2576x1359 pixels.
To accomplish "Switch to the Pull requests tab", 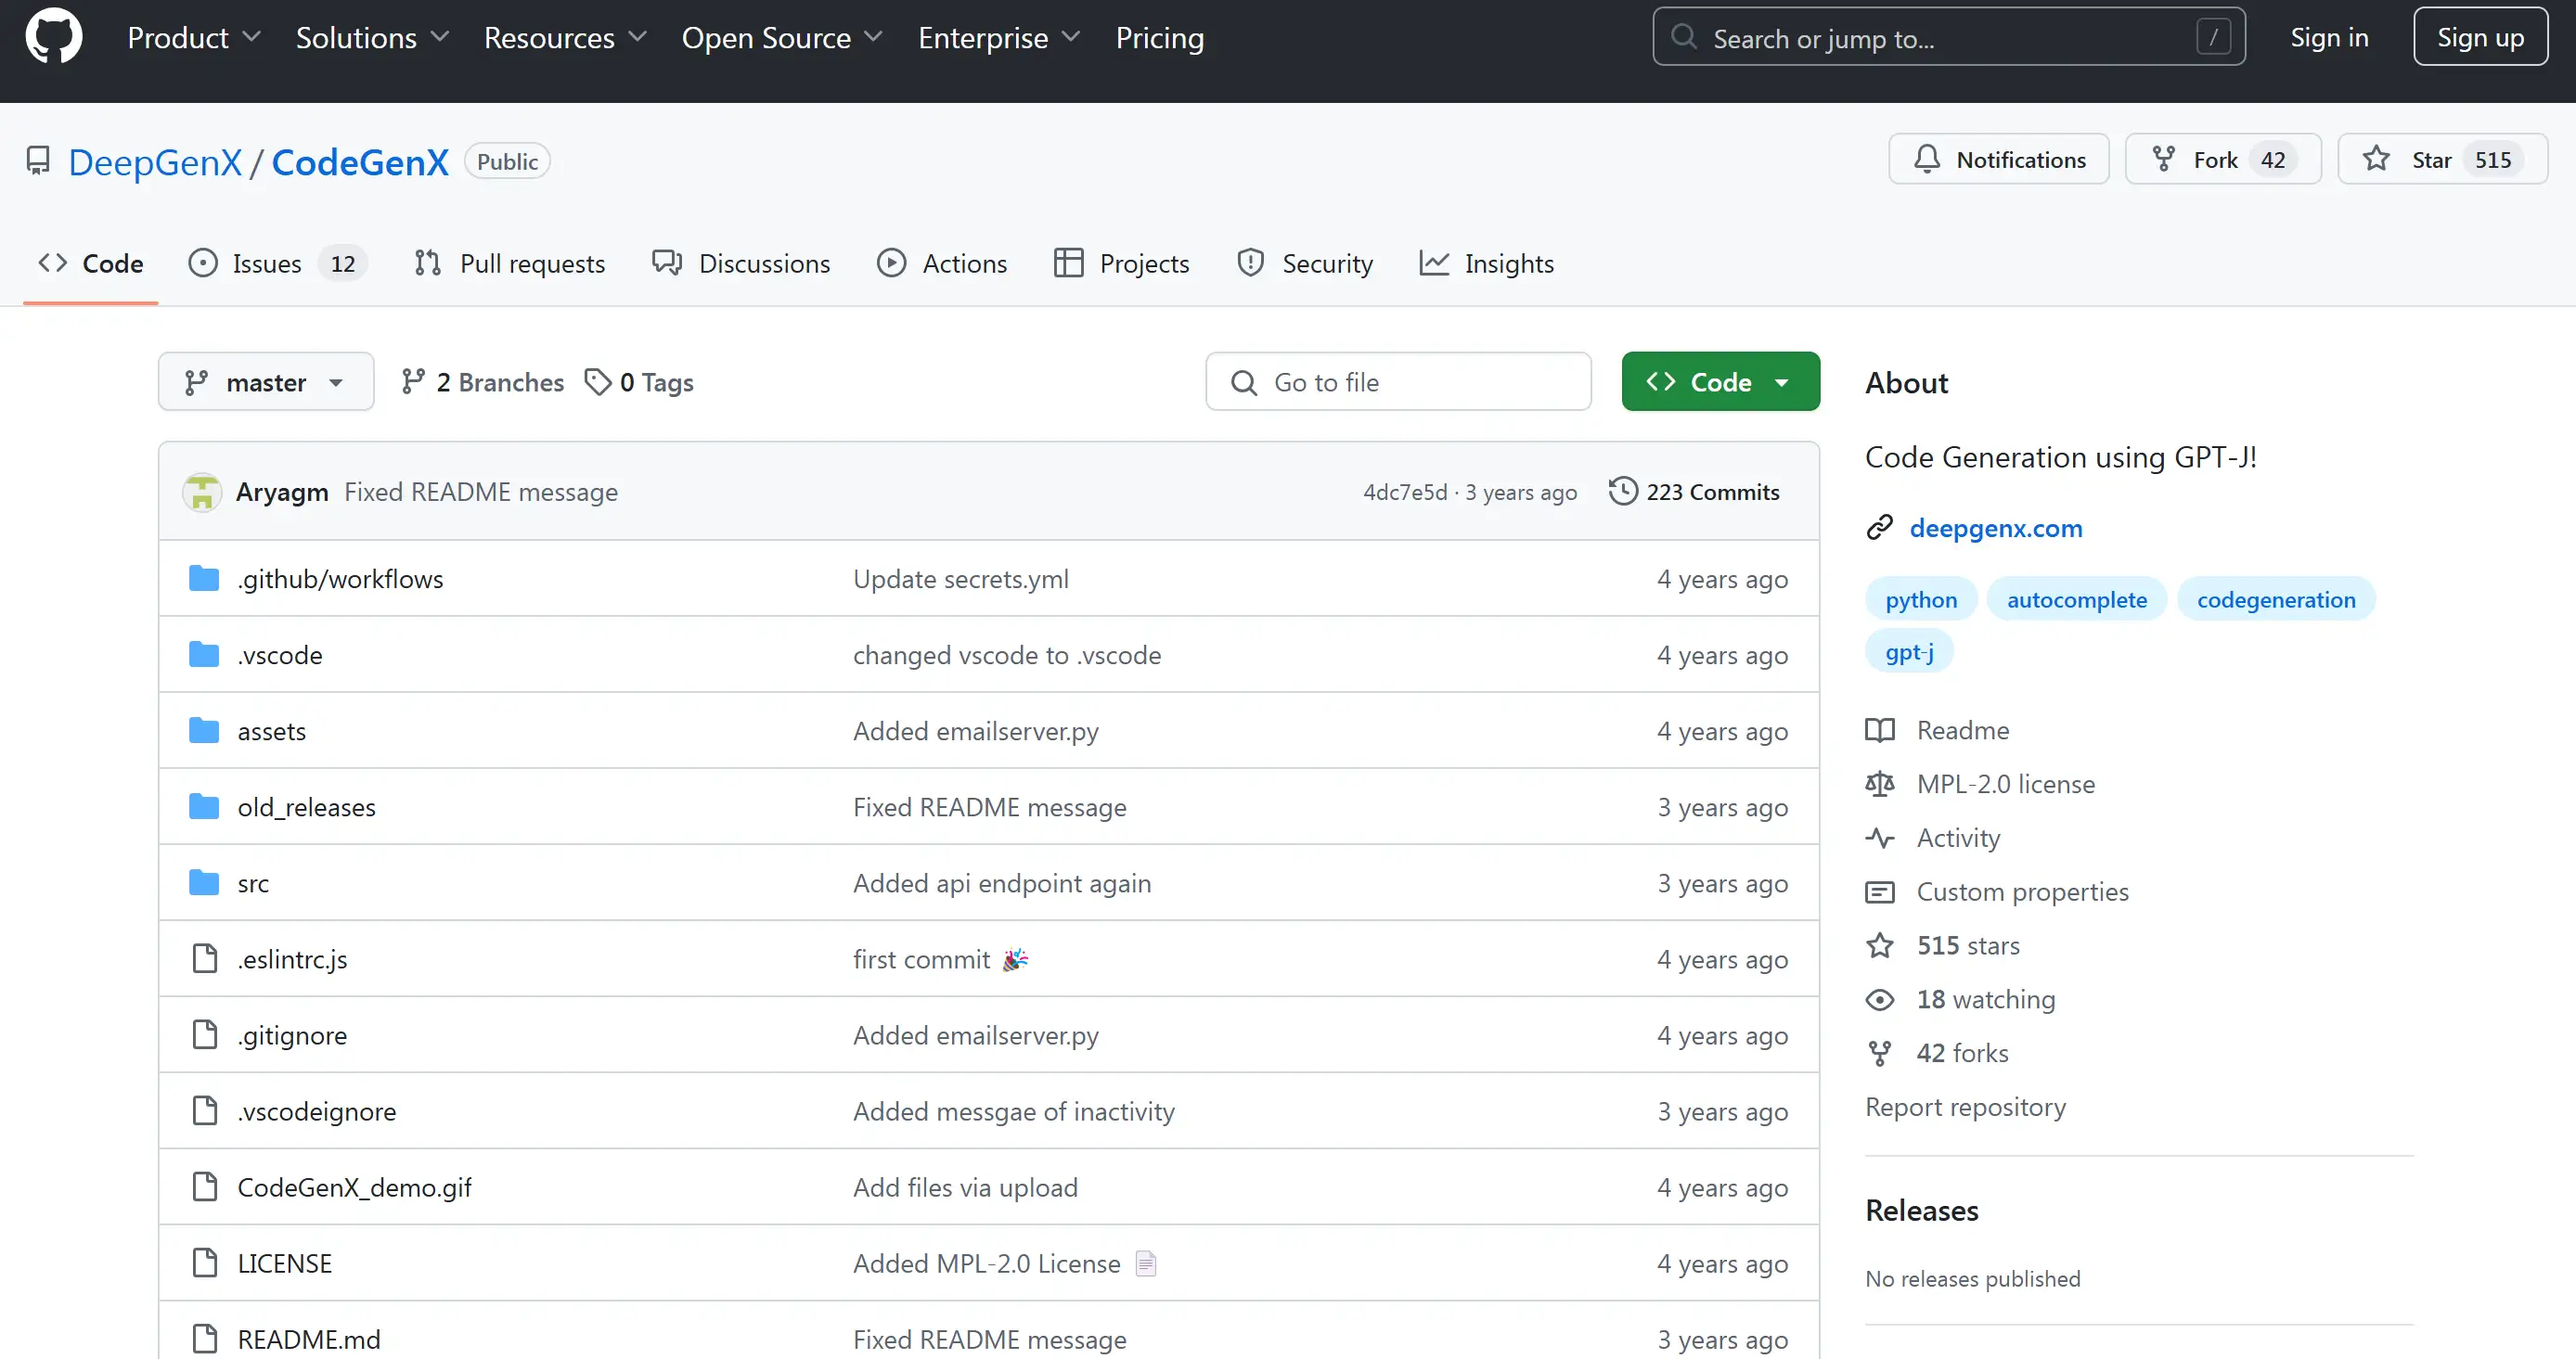I will pyautogui.click(x=510, y=264).
